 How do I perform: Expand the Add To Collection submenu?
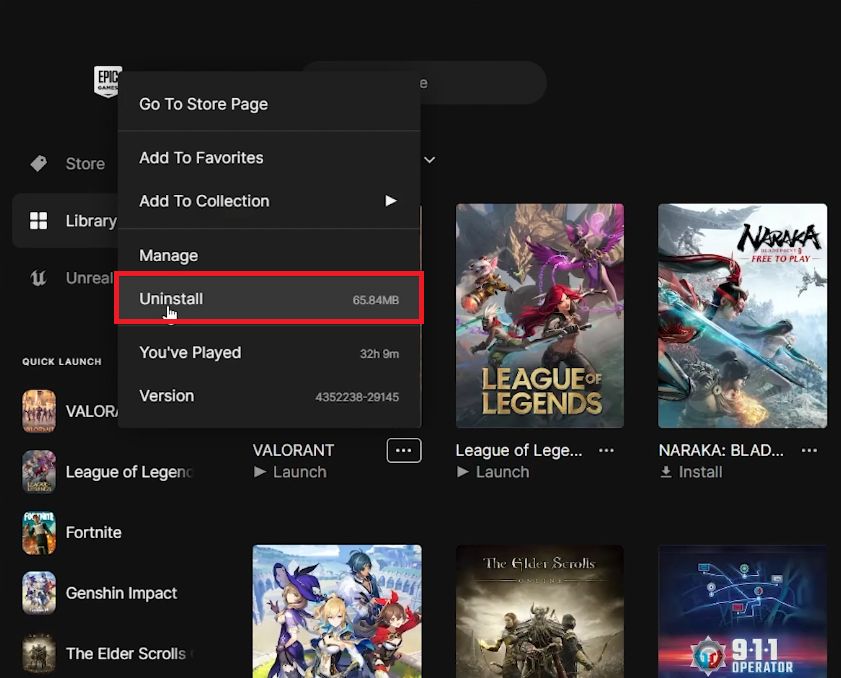click(390, 200)
